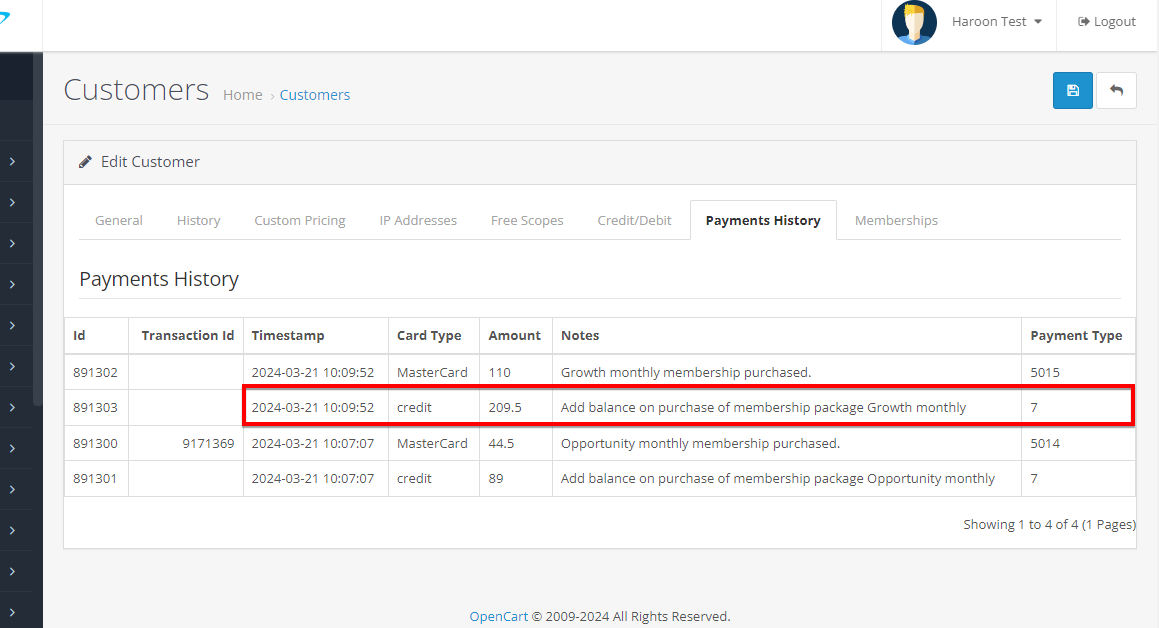Screen dimensions: 1159x628
Task: Select the transaction Id cell 9171369
Action: (x=208, y=443)
